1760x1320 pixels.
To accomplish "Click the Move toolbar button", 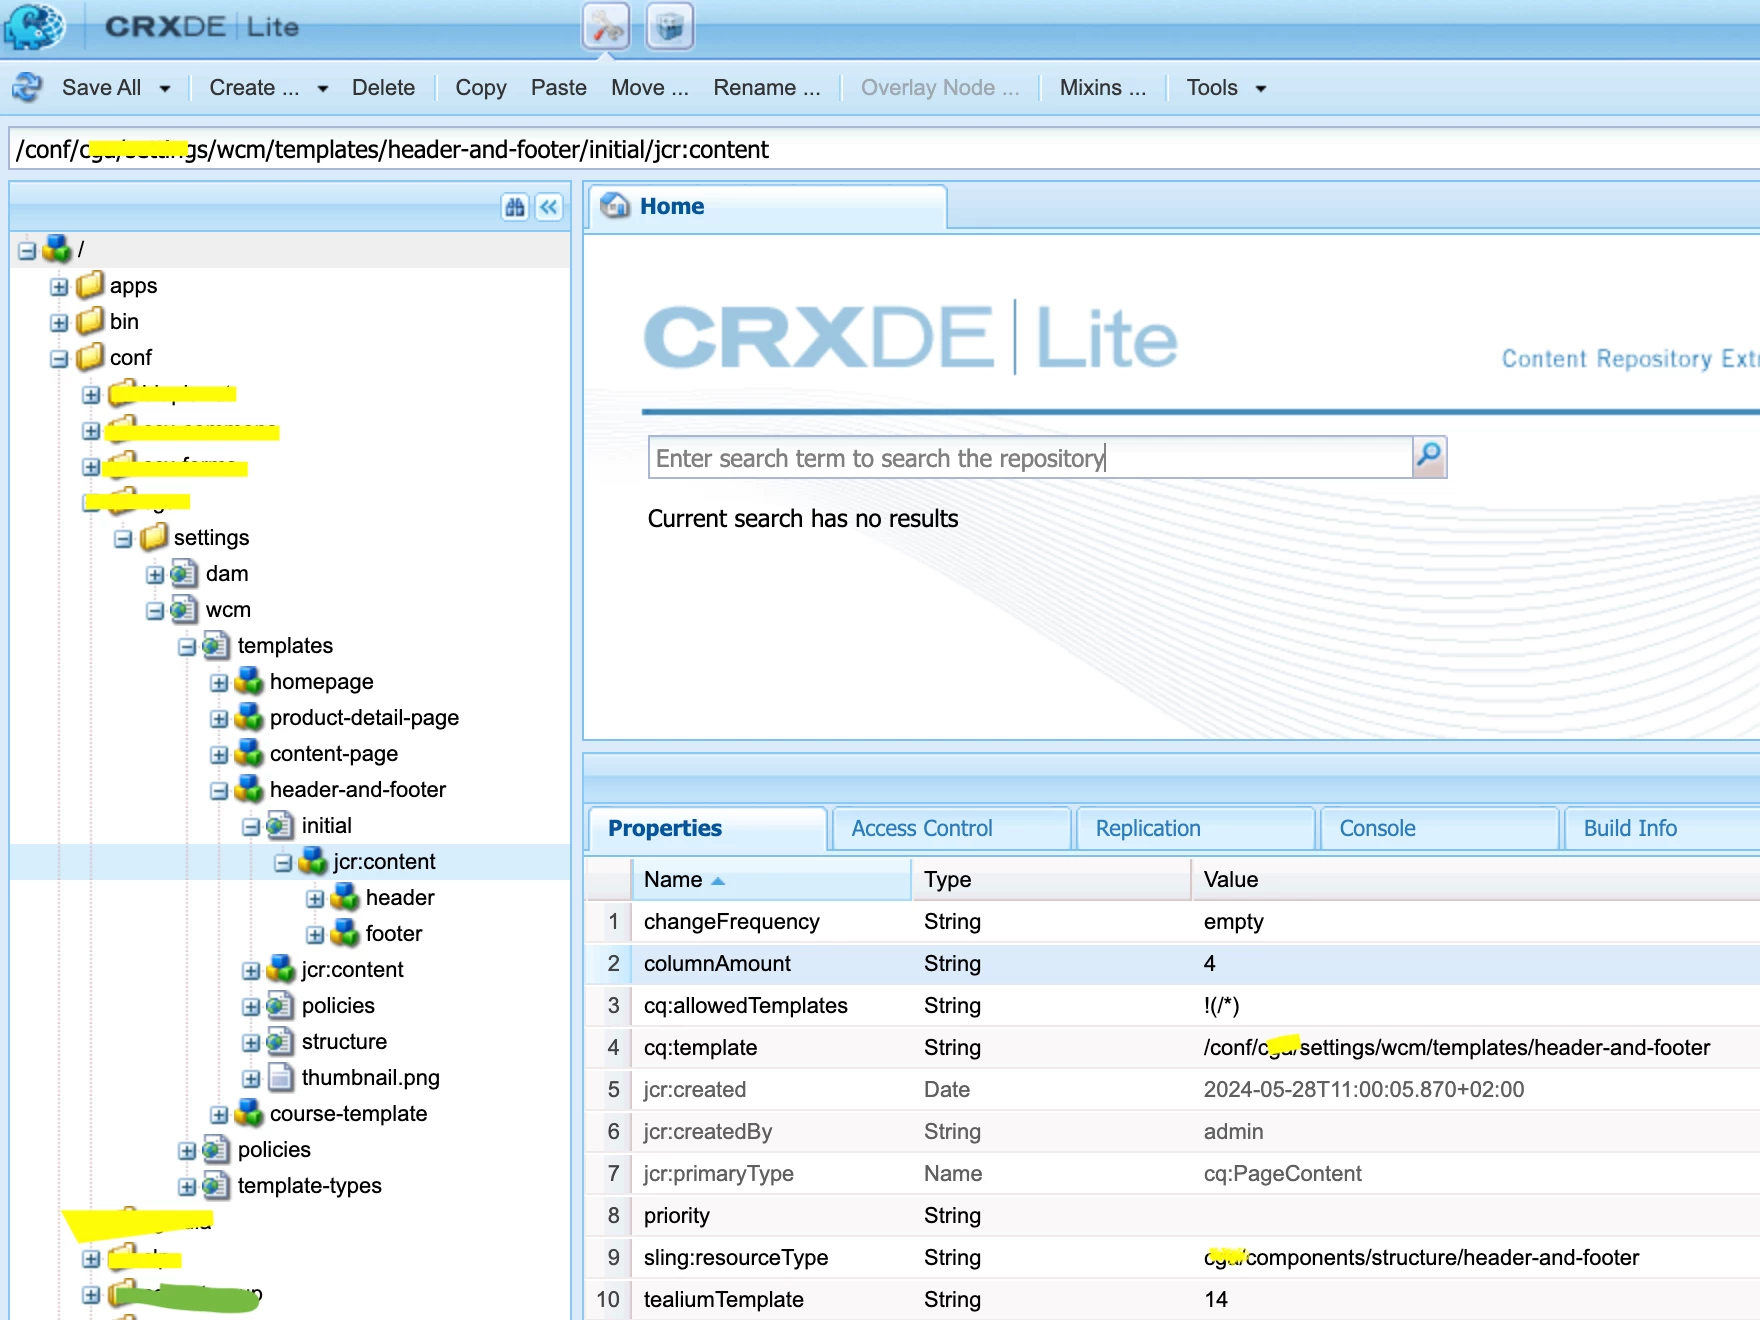I will click(649, 88).
